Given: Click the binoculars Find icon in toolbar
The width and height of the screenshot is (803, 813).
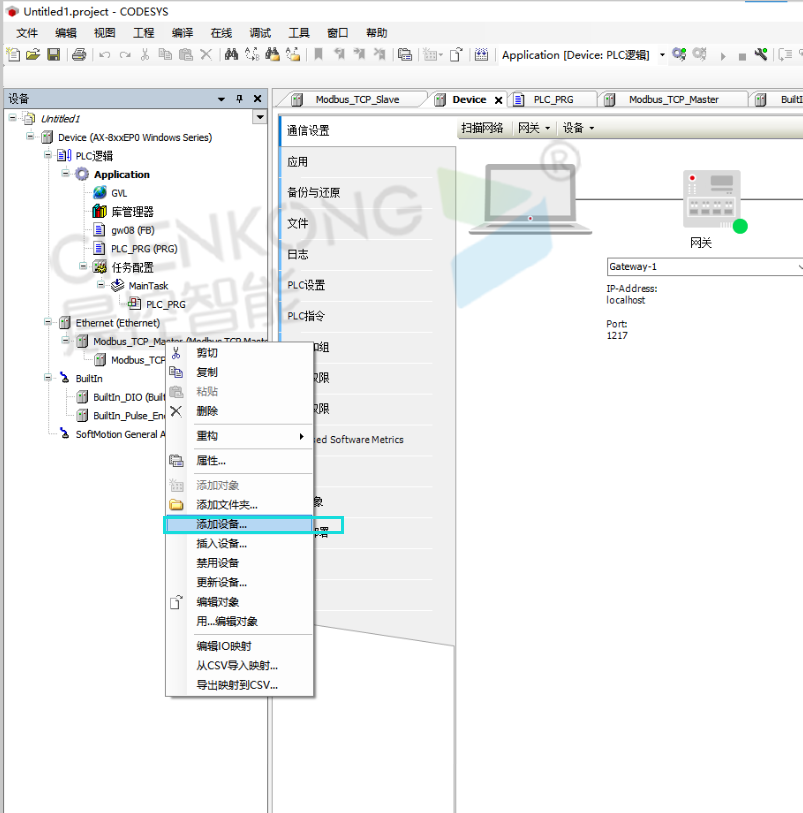Looking at the screenshot, I should 231,55.
